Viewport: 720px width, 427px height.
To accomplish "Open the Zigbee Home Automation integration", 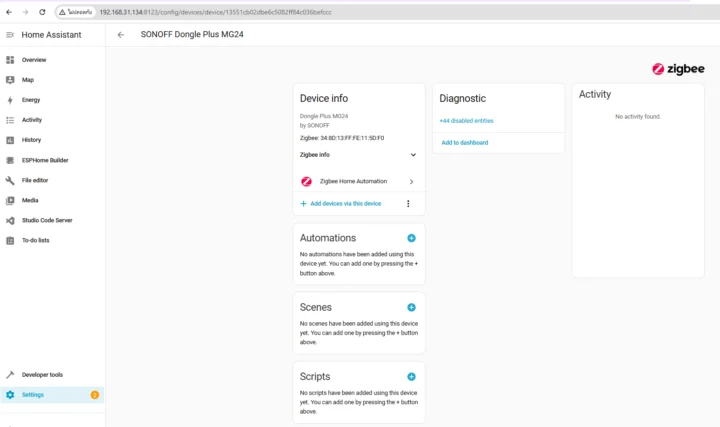I will click(358, 181).
